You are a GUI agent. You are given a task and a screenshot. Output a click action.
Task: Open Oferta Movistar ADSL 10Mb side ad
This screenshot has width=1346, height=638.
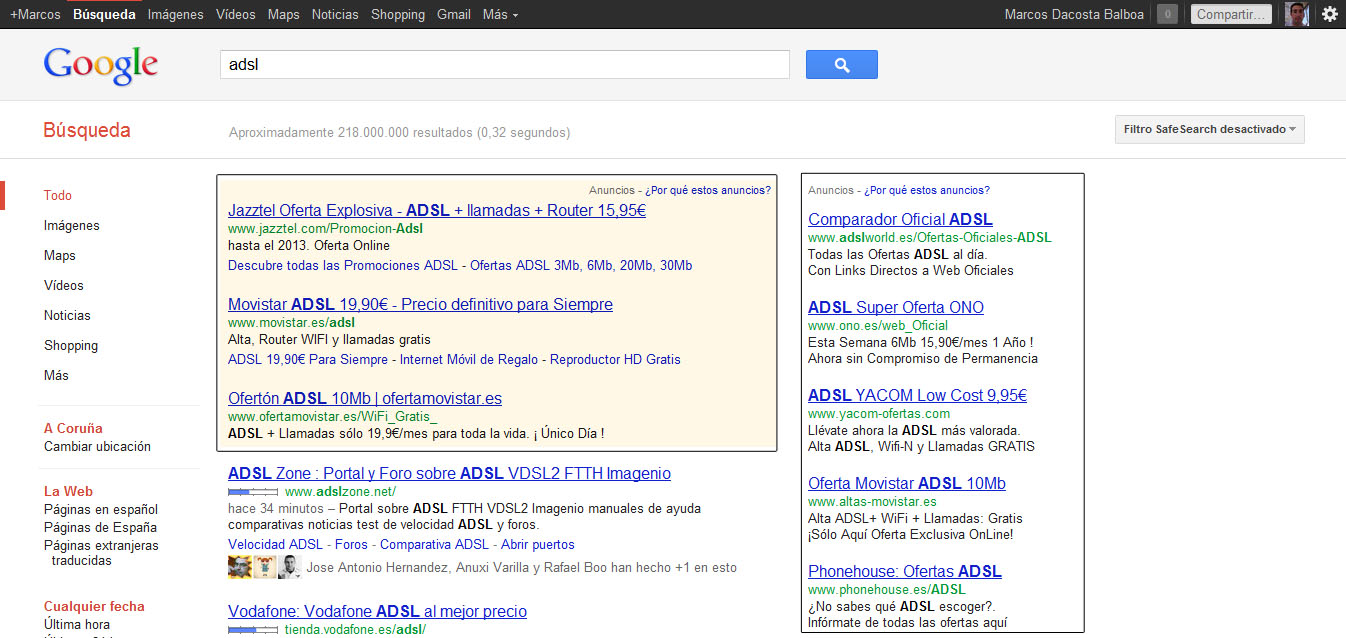[907, 483]
